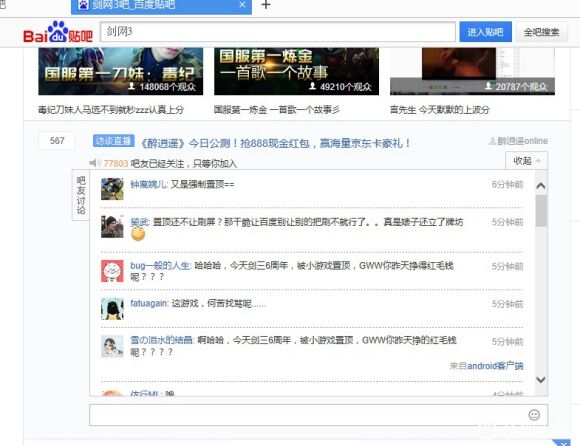Click avatar of bug一般的人生
The image size is (580, 446).
point(112,271)
